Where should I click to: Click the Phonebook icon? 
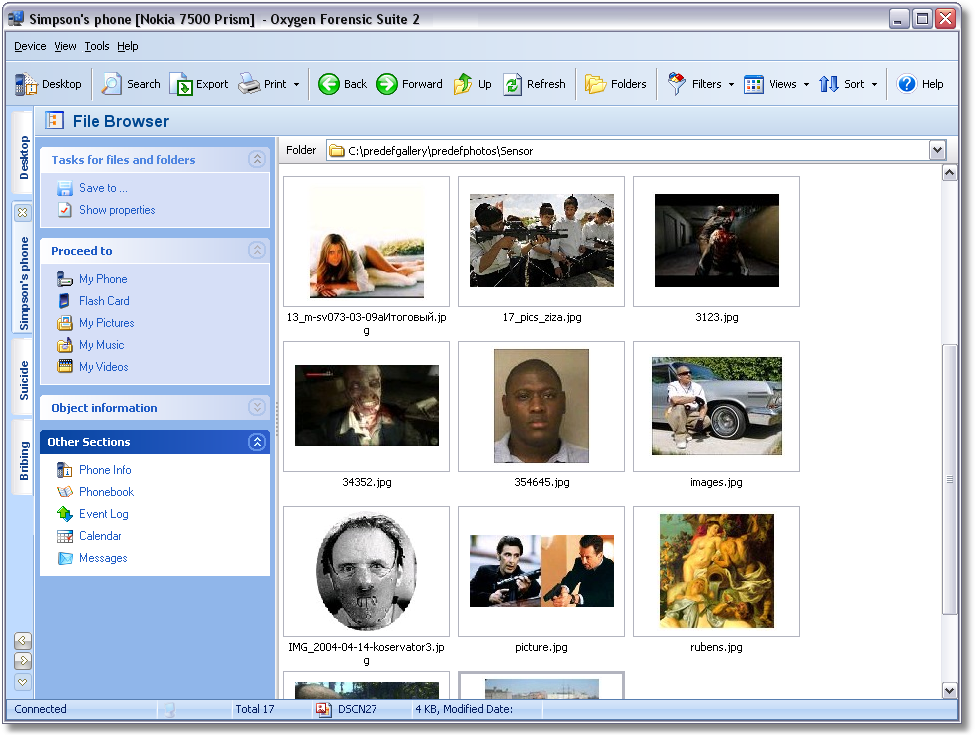pyautogui.click(x=65, y=492)
